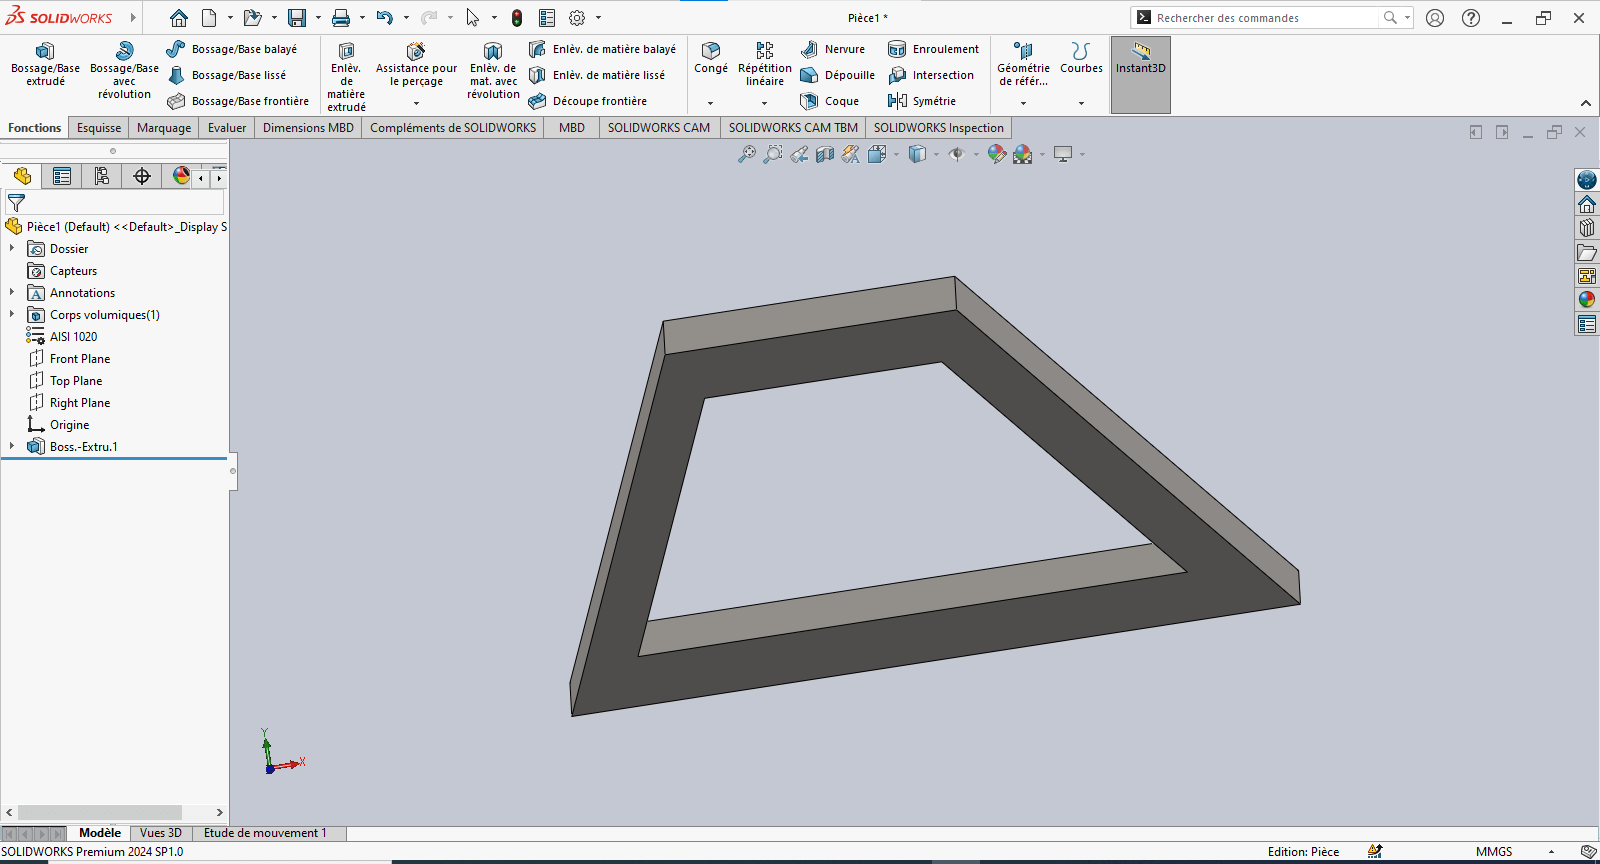
Task: Switch to the Esquisse tab
Action: 99,128
